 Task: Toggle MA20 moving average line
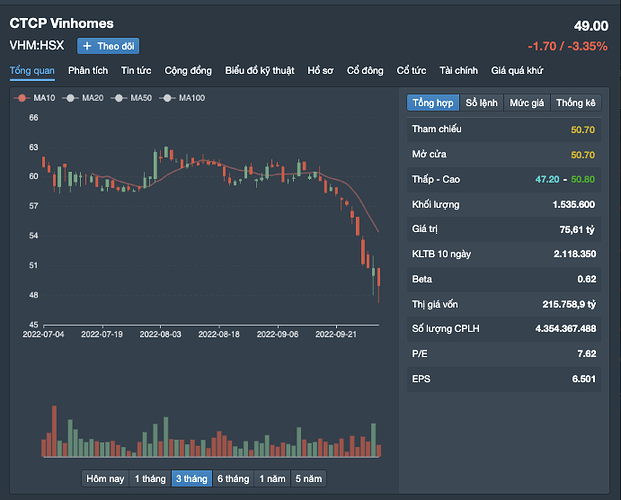pos(69,98)
